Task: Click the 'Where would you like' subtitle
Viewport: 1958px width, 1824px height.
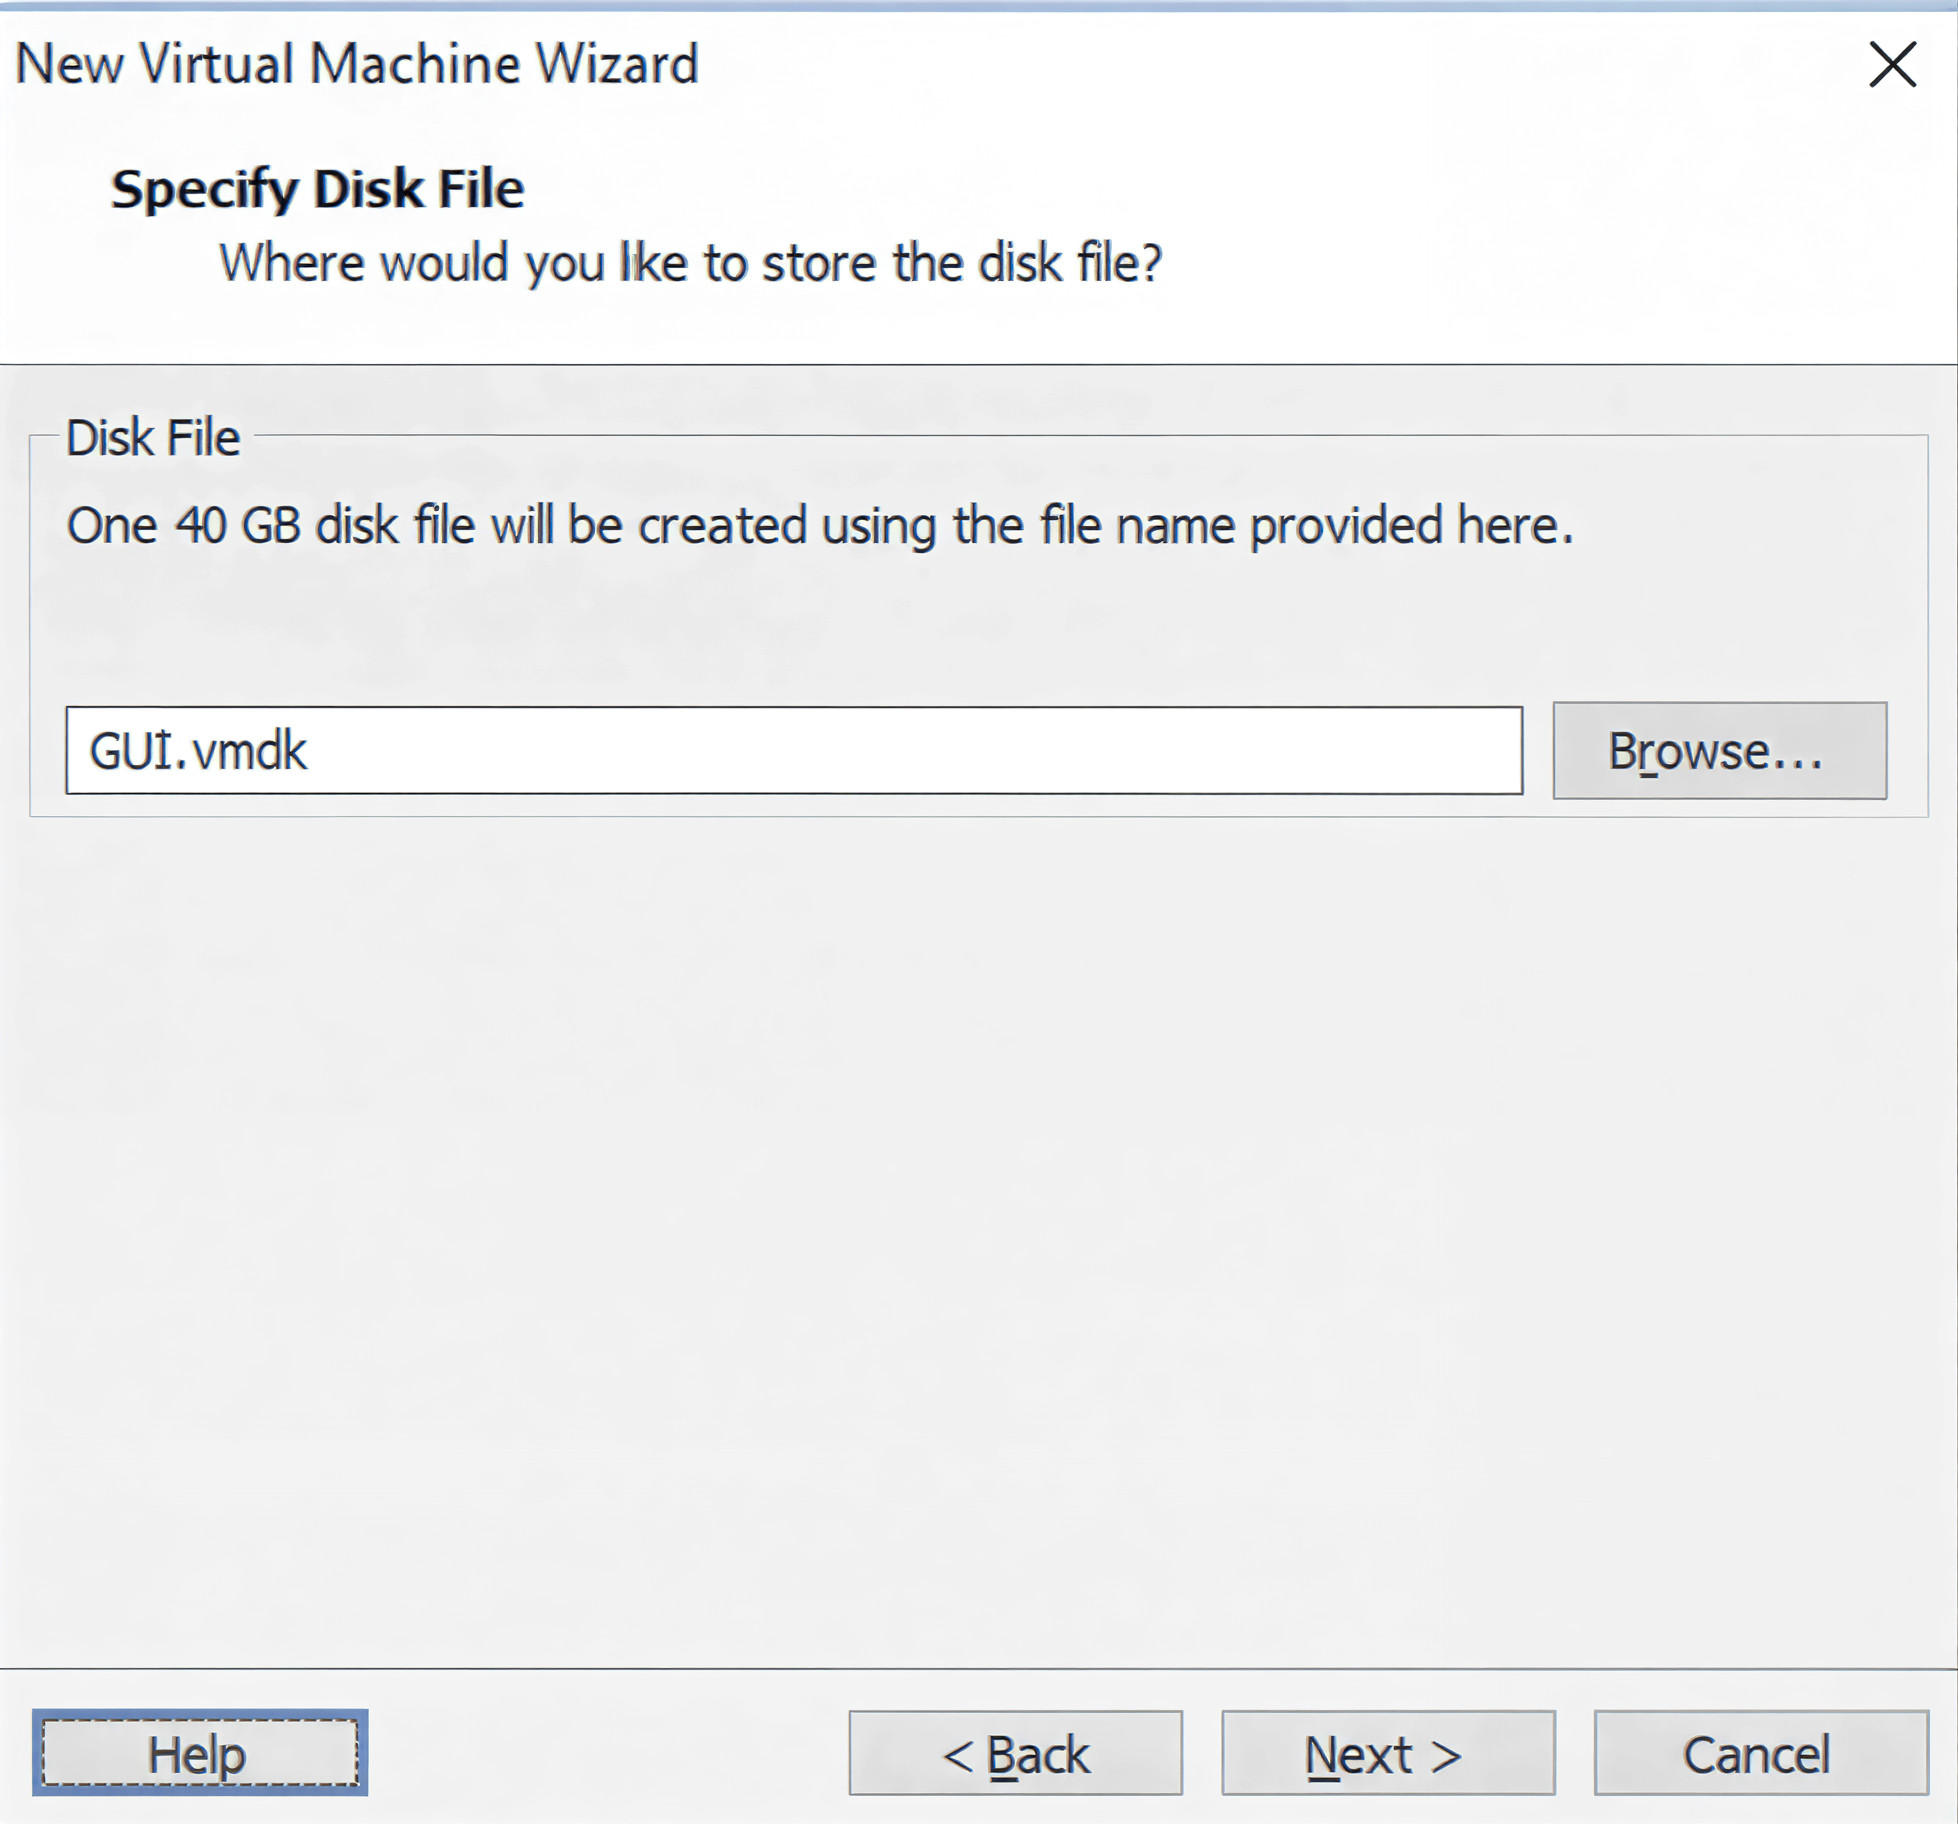Action: [x=690, y=263]
